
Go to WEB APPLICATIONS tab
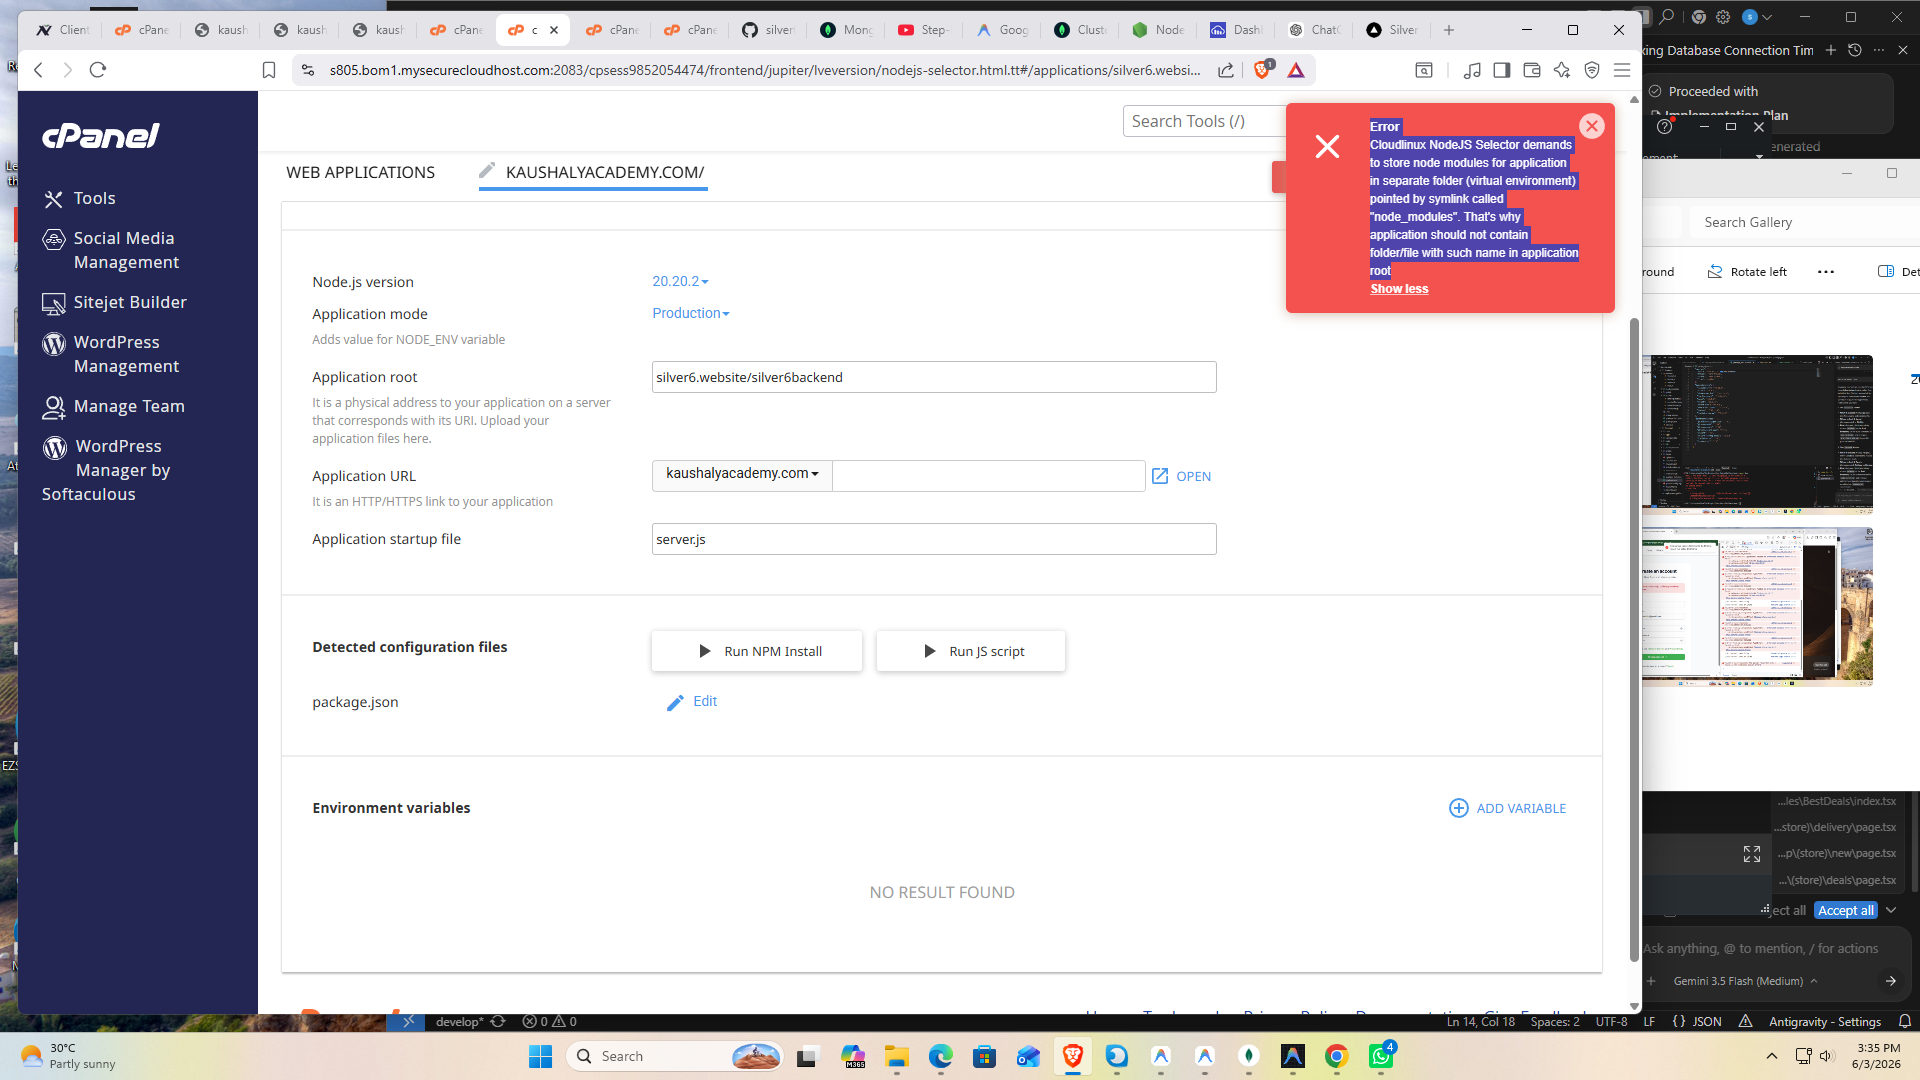point(360,172)
